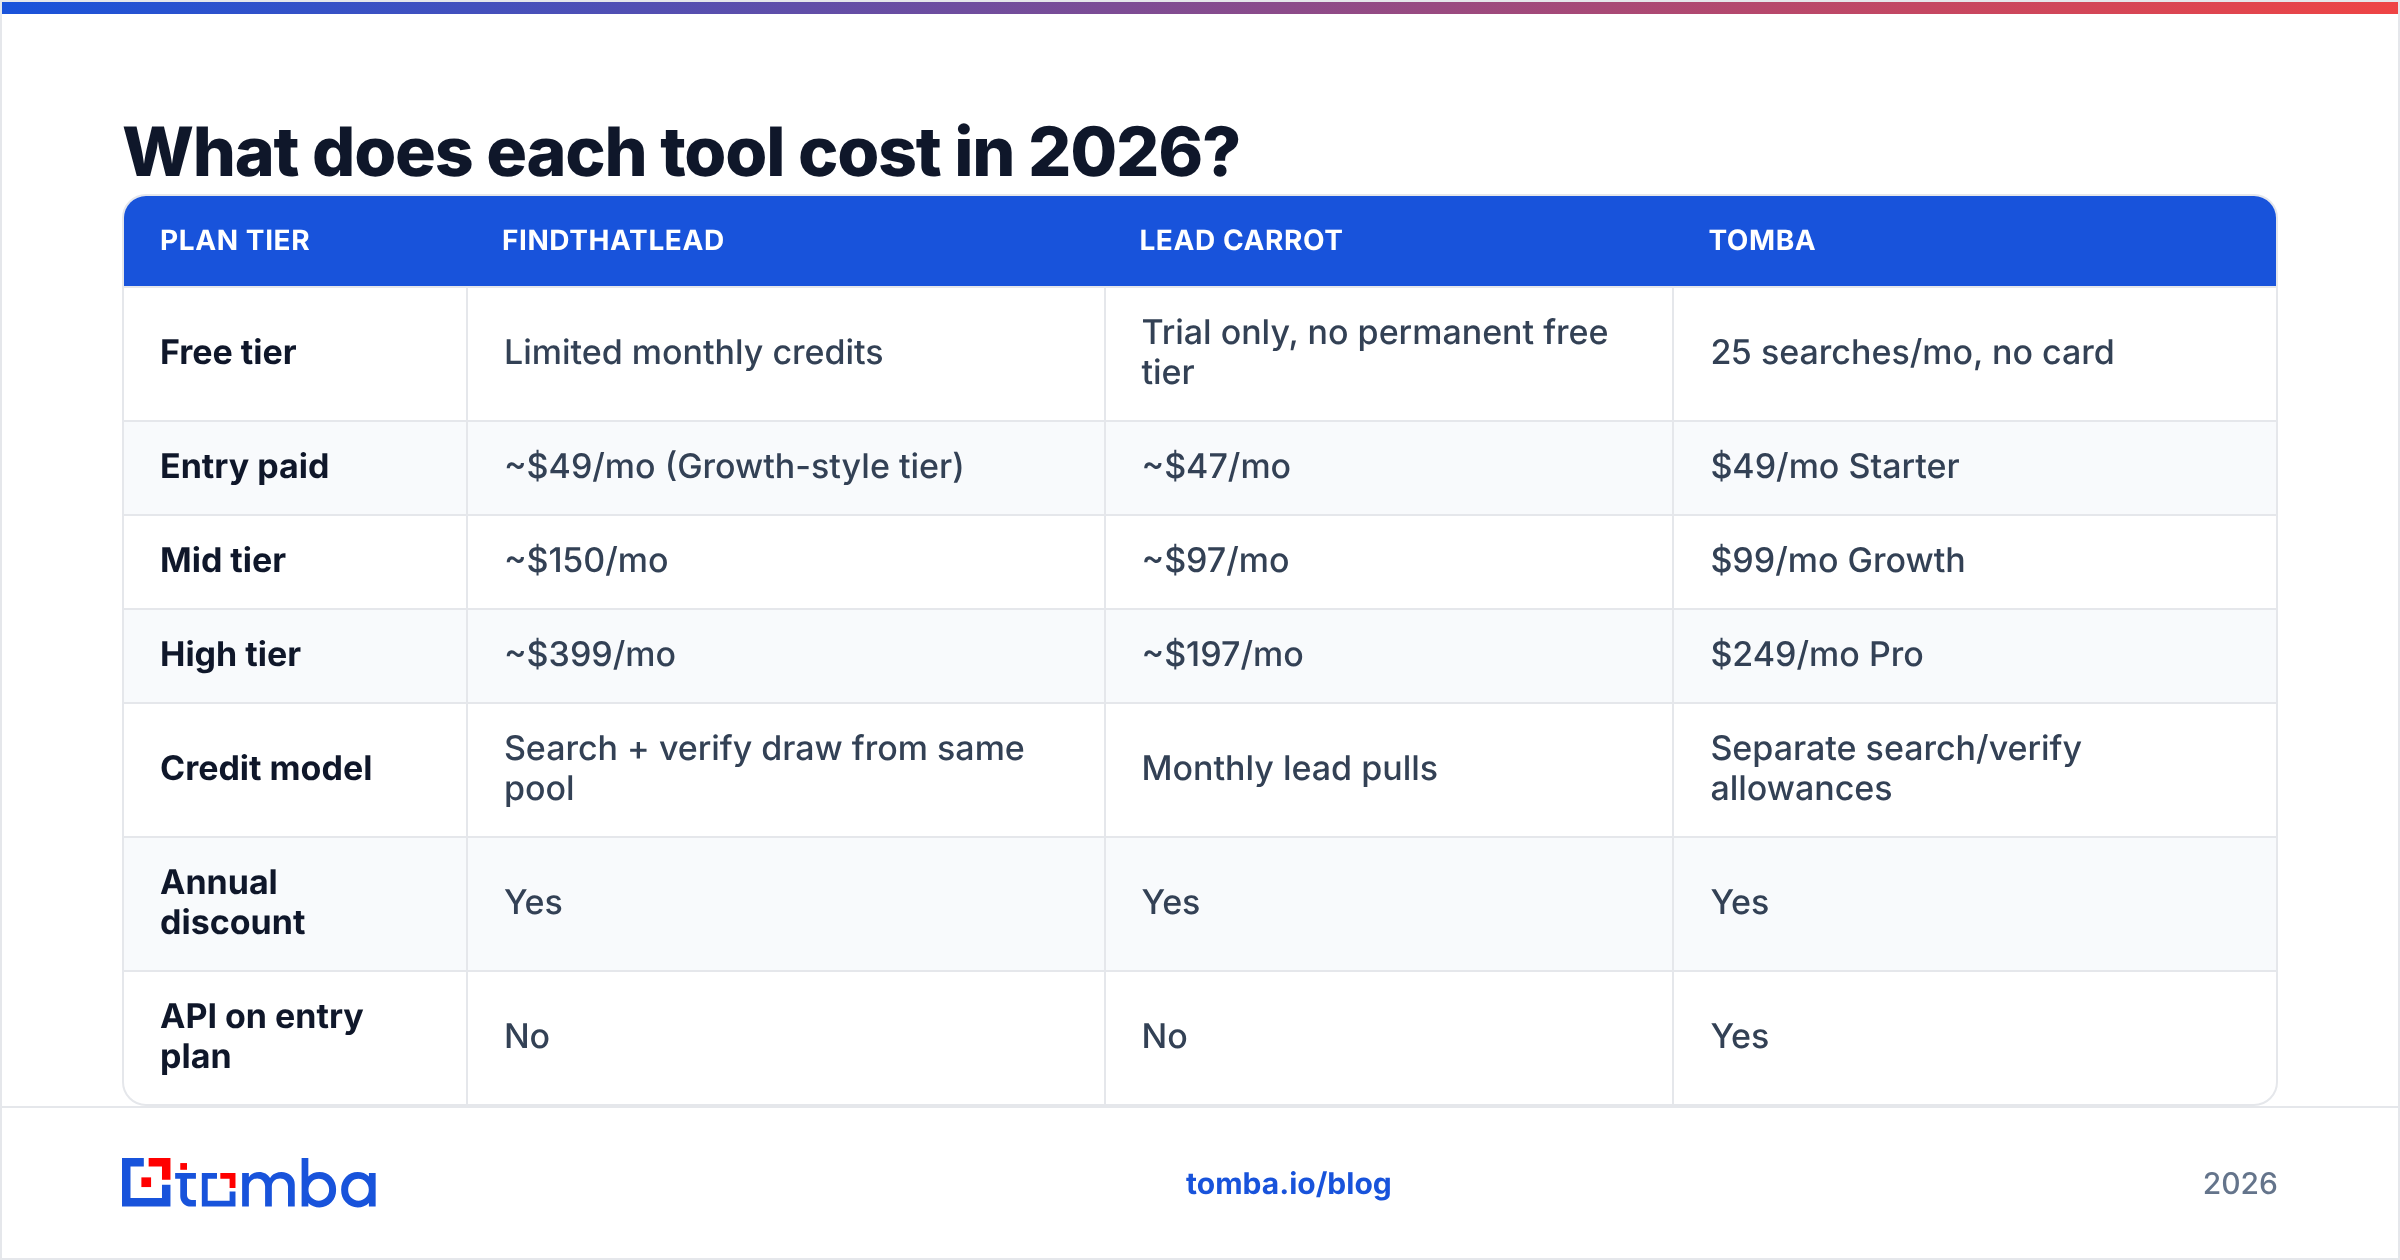Click the TOMBA column header
Screen dimensions: 2400x1260
pos(1762,240)
